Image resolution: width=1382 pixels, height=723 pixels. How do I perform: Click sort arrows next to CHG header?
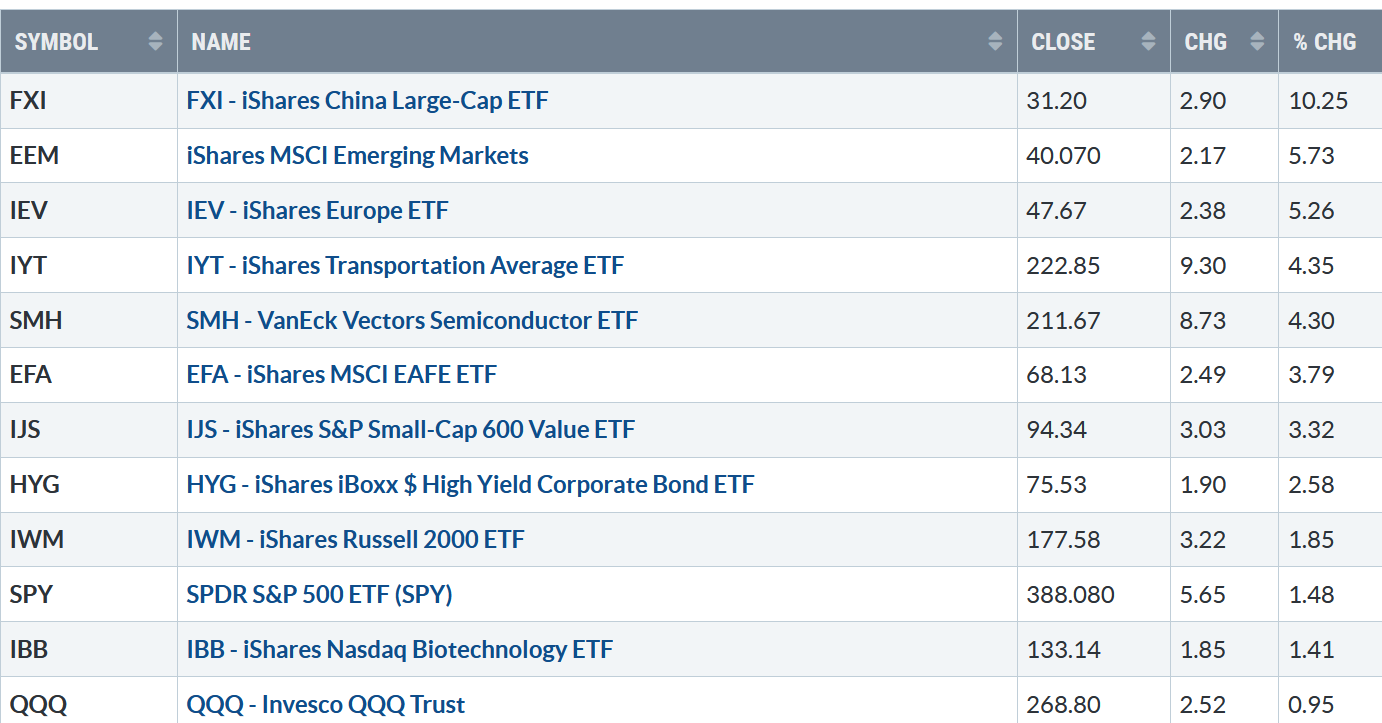click(x=1255, y=41)
